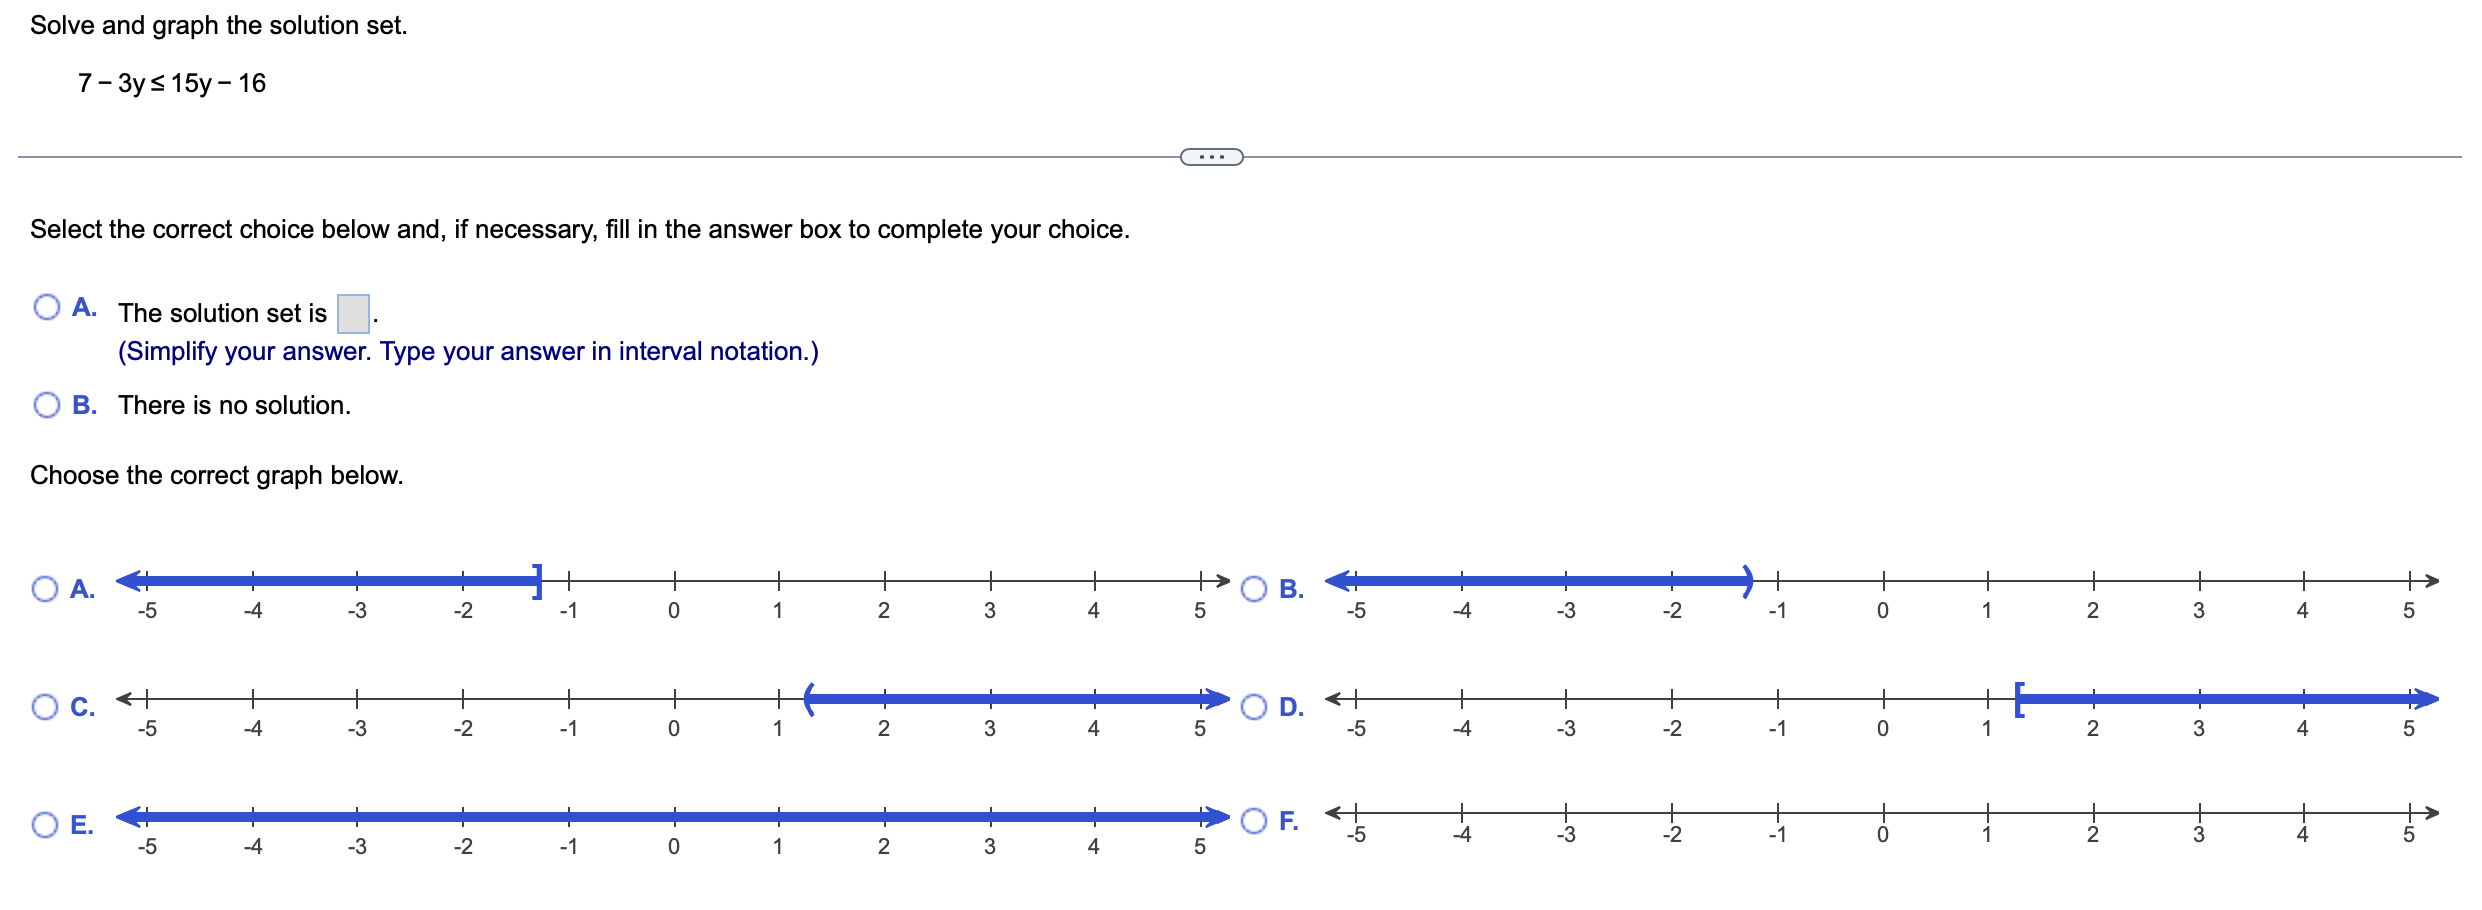The image size is (2482, 910).
Task: Click the parenthesis endpoint on graph B
Action: coord(1748,581)
